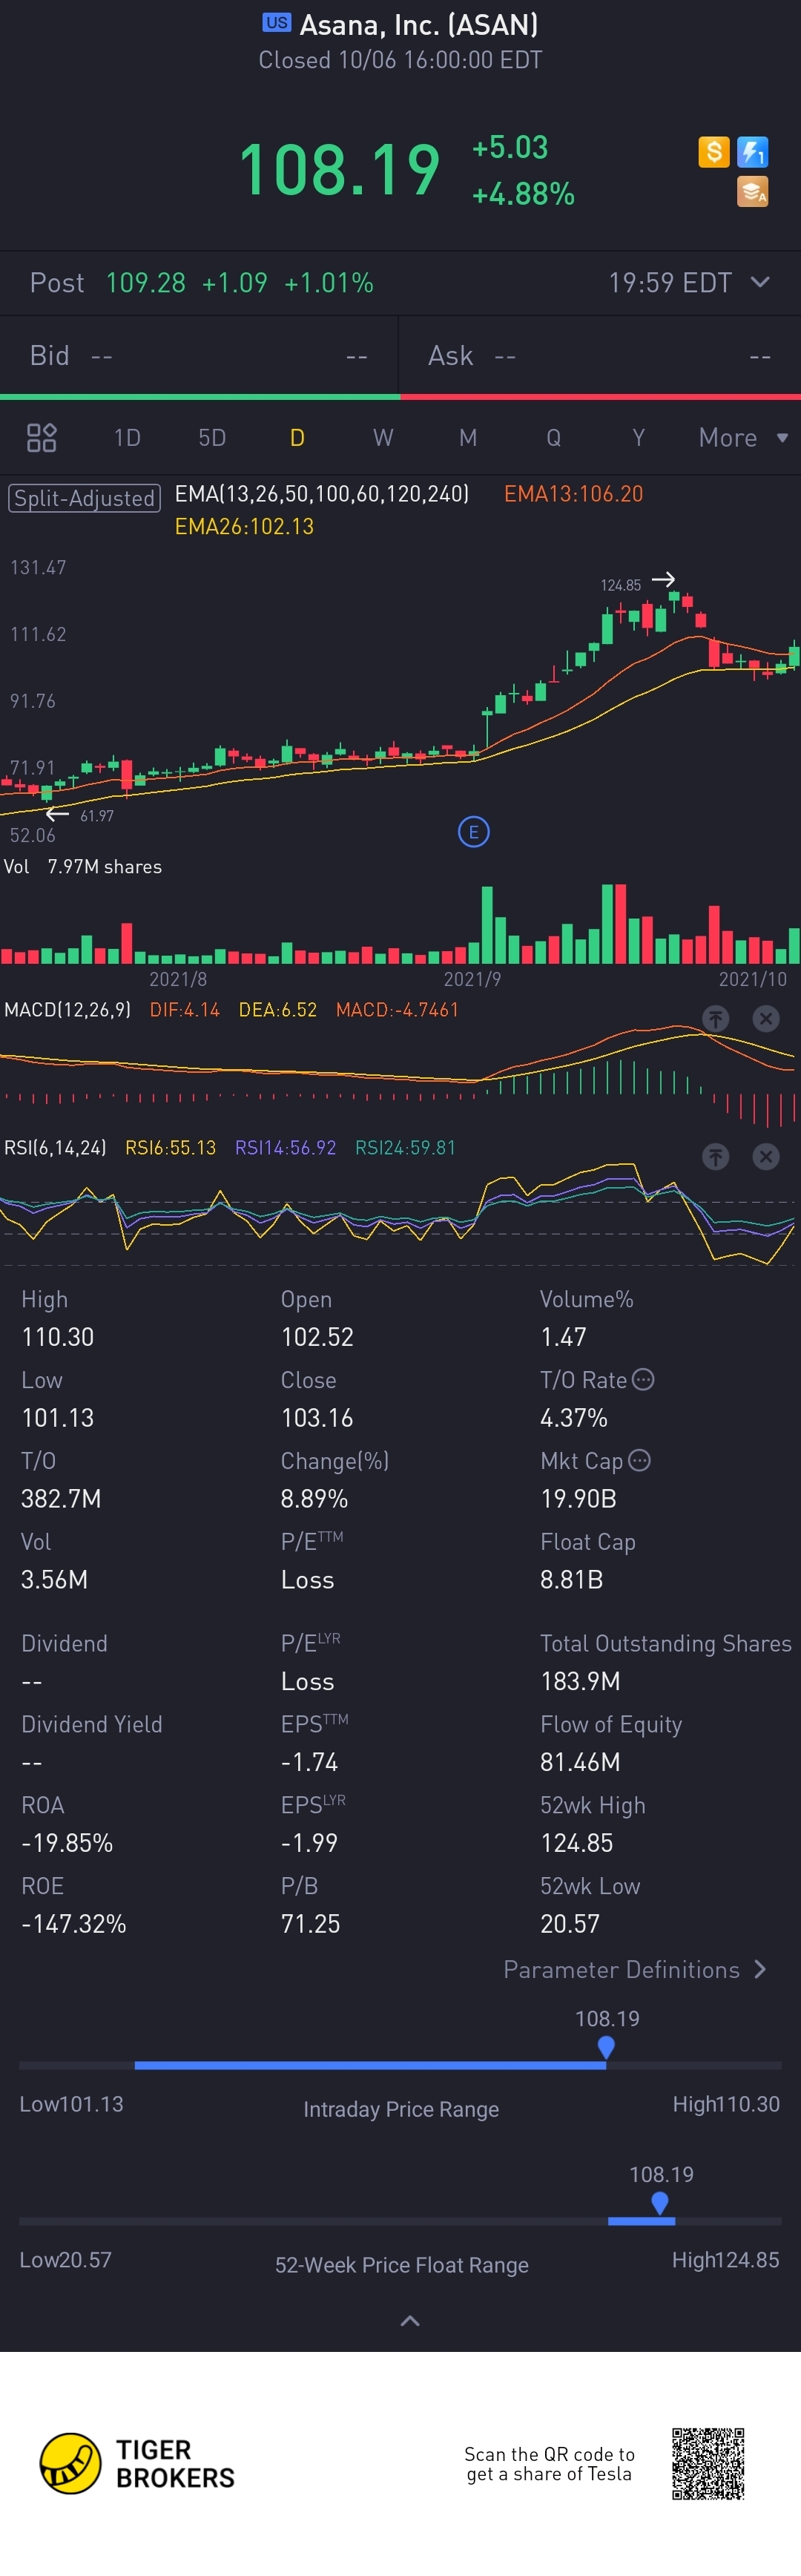
Task: Tap the 'Scan the QR code' promo text
Action: pos(549,2464)
